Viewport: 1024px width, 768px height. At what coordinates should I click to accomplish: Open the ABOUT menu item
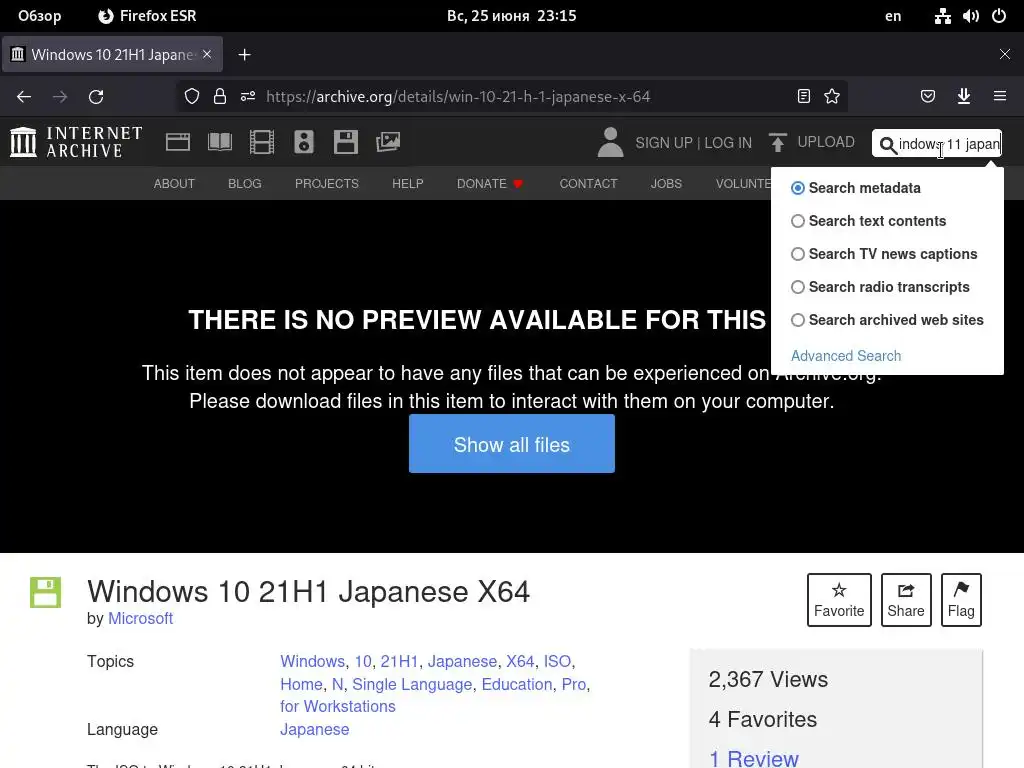(x=174, y=184)
